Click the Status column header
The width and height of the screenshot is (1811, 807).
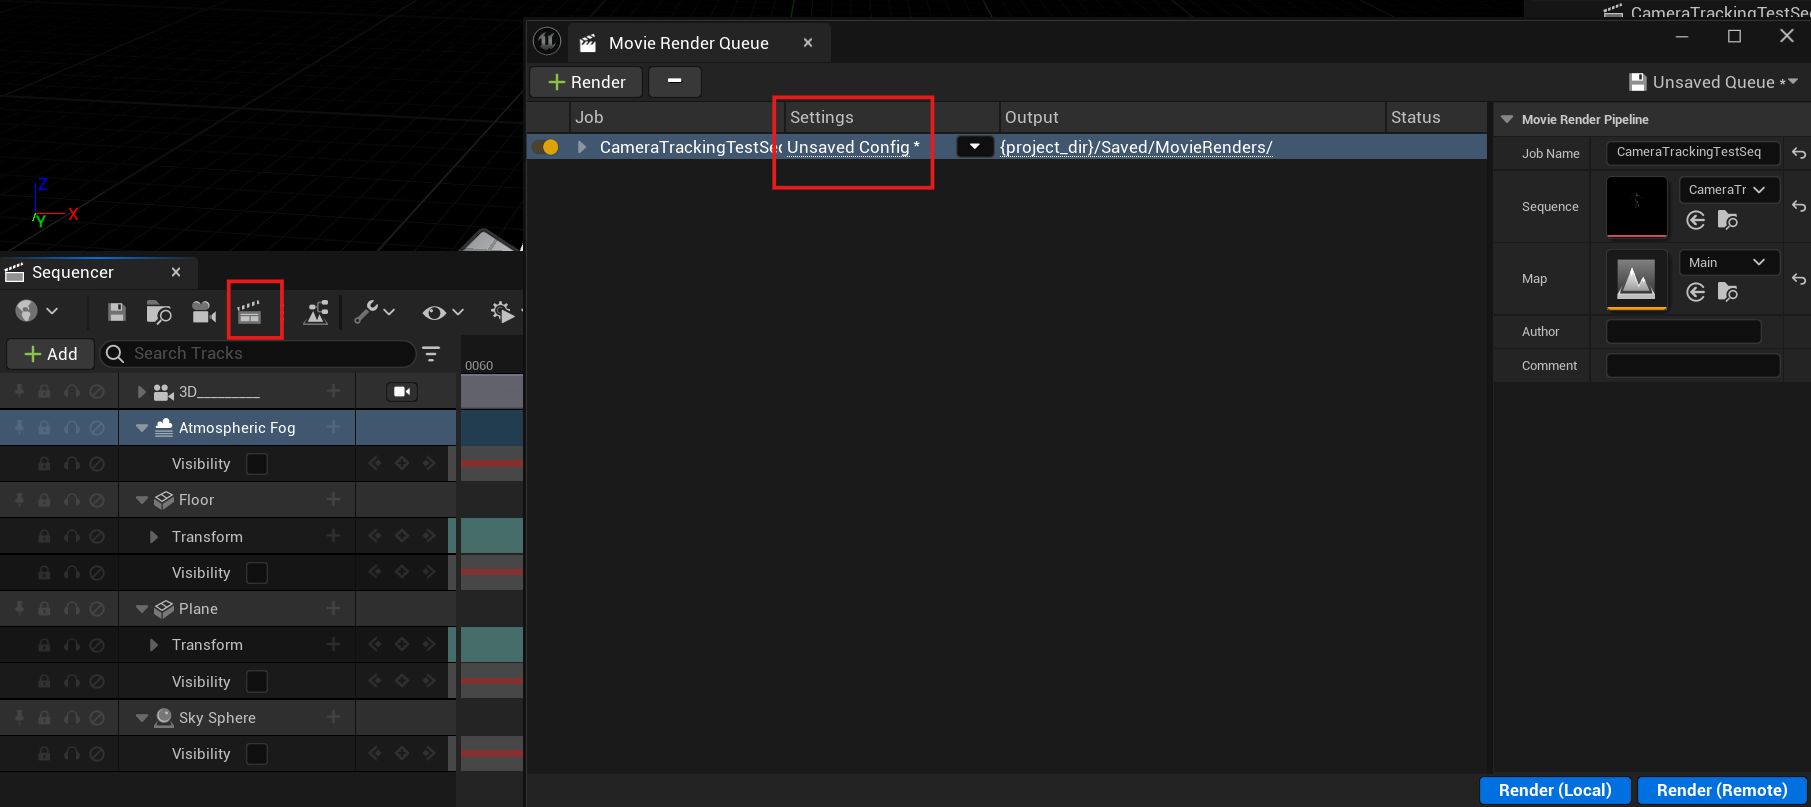pyautogui.click(x=1436, y=117)
